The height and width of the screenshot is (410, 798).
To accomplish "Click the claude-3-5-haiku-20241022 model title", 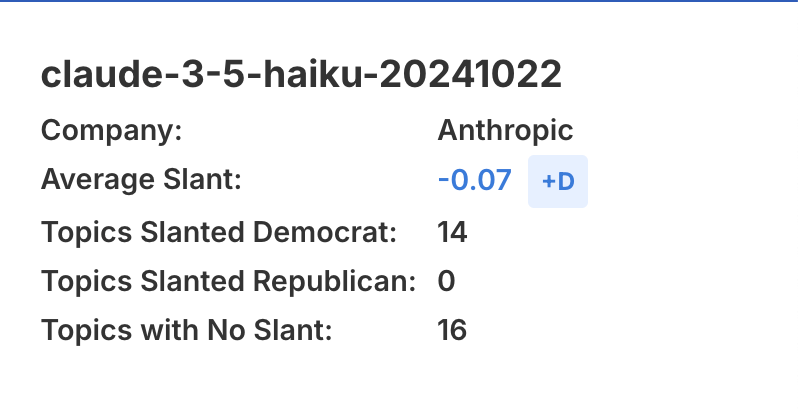I will click(x=301, y=76).
